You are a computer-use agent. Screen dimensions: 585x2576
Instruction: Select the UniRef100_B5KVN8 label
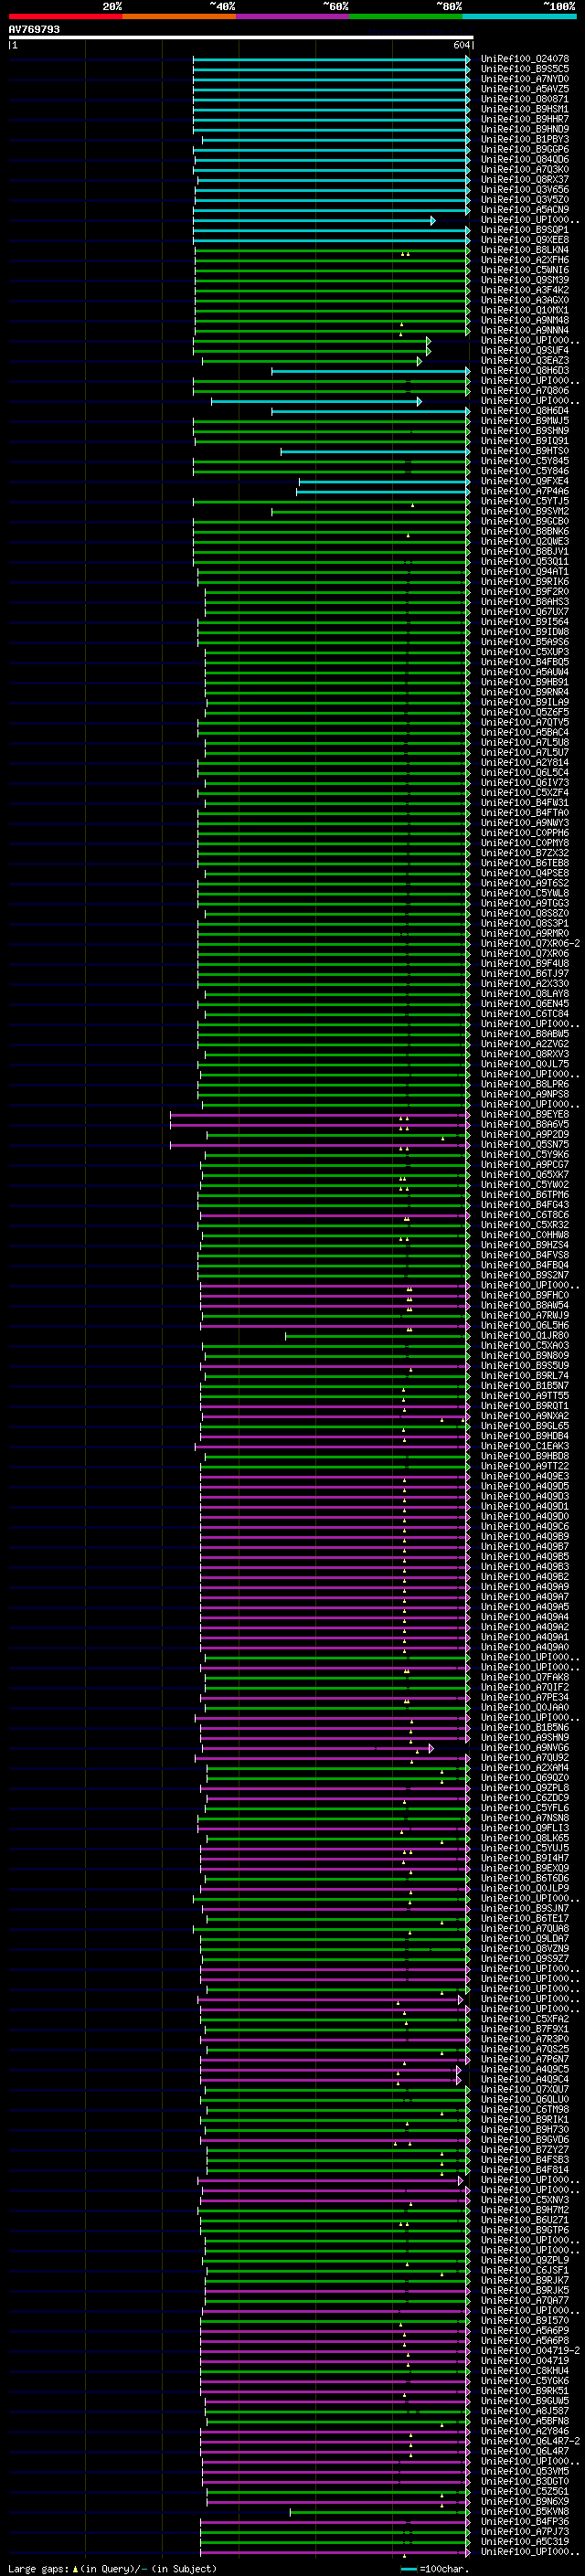point(525,2511)
